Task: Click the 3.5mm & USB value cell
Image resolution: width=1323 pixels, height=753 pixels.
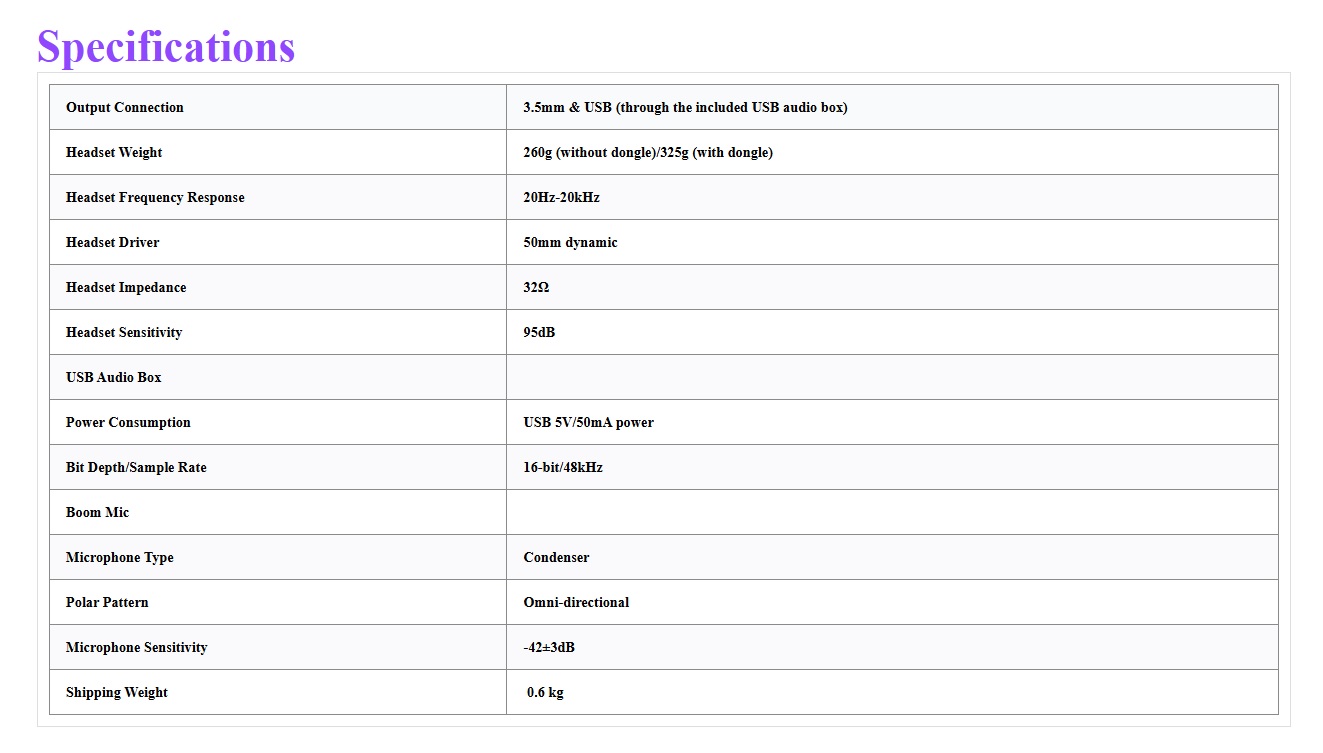Action: (892, 107)
